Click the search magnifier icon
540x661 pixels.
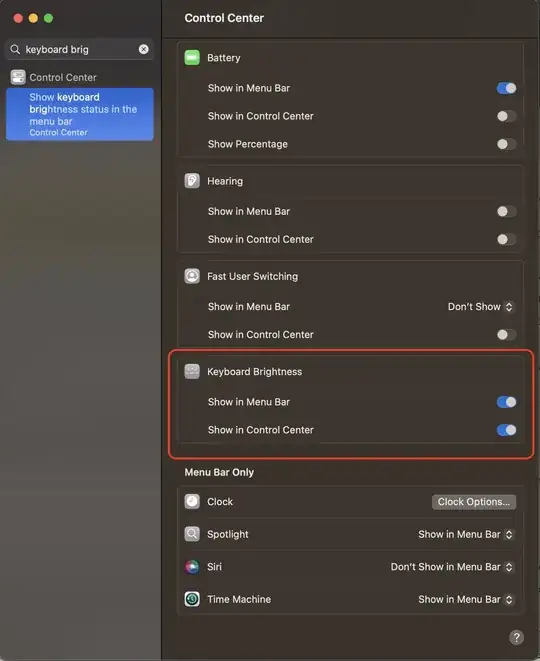tap(15, 49)
